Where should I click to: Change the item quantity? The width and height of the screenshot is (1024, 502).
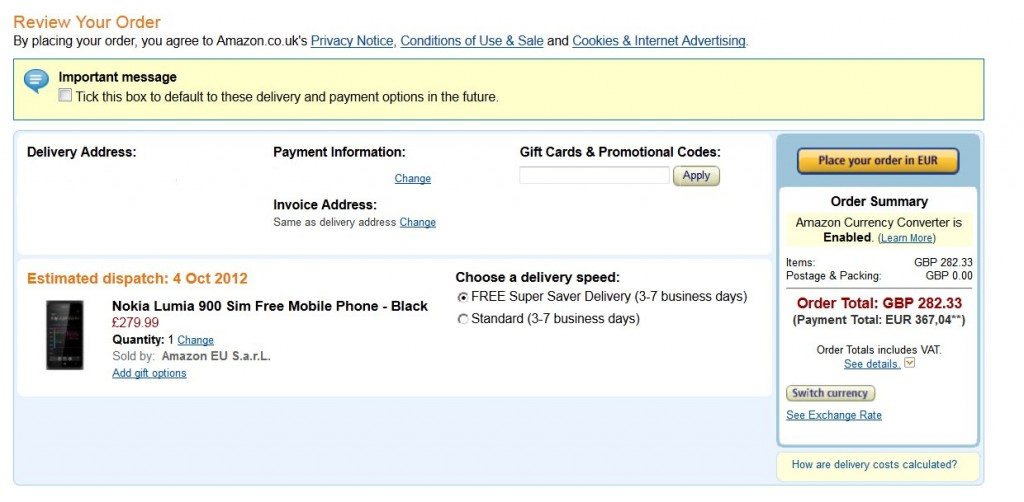point(195,340)
